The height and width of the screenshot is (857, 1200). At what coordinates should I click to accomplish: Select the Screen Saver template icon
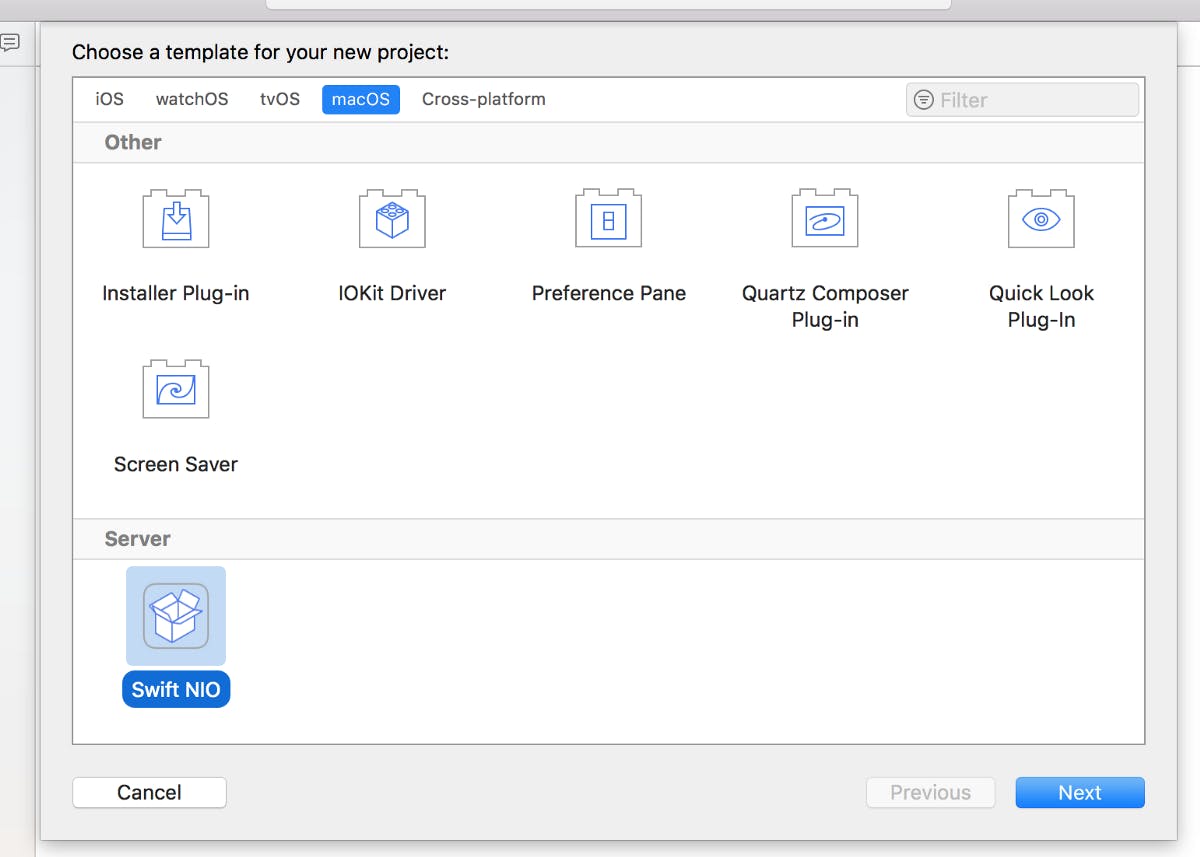[176, 388]
